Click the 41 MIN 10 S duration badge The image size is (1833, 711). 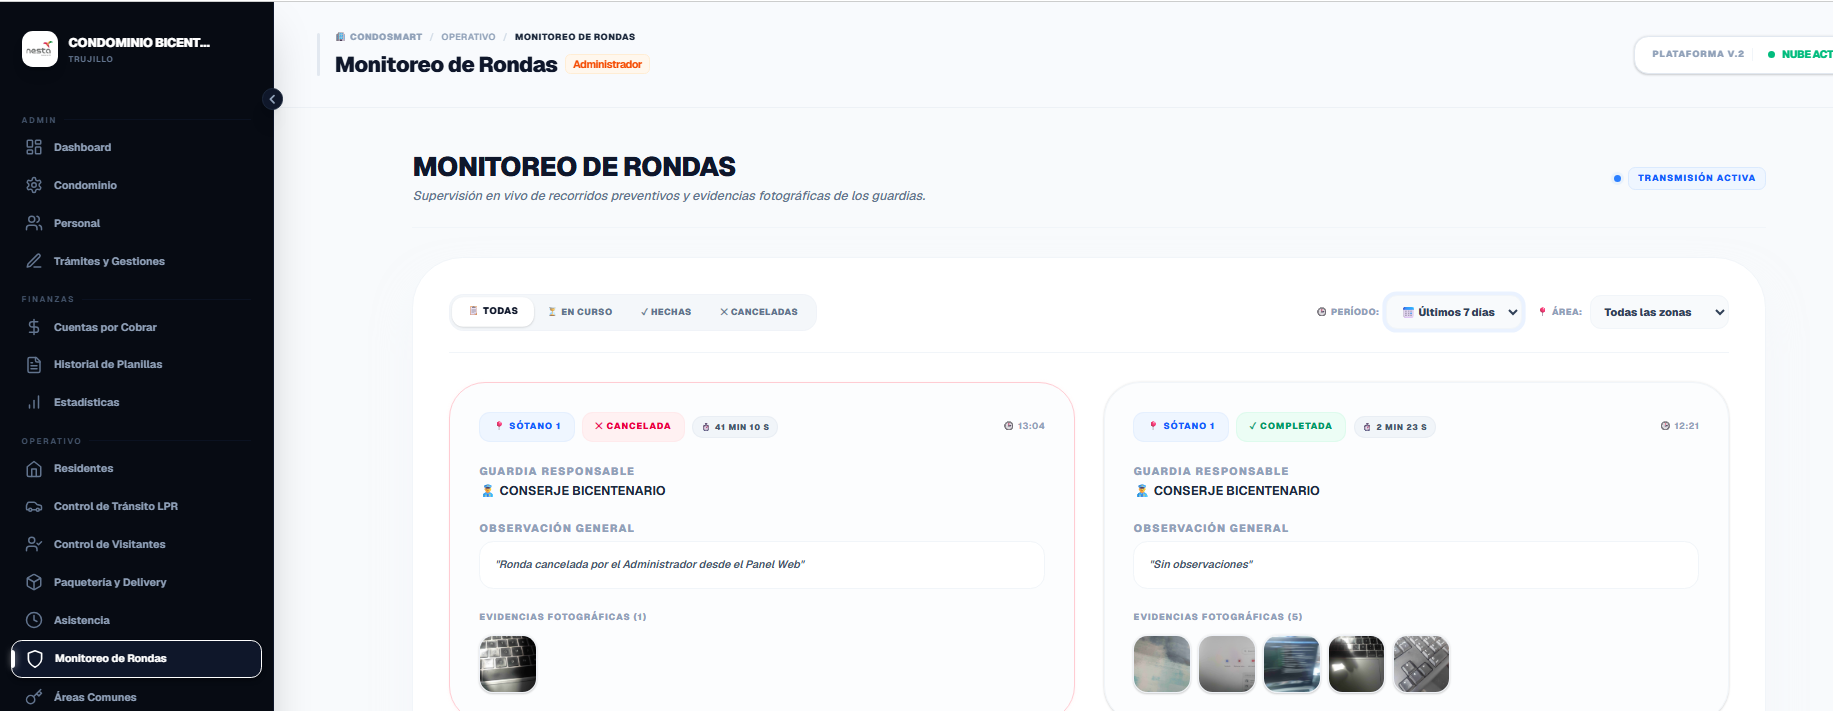pyautogui.click(x=735, y=427)
